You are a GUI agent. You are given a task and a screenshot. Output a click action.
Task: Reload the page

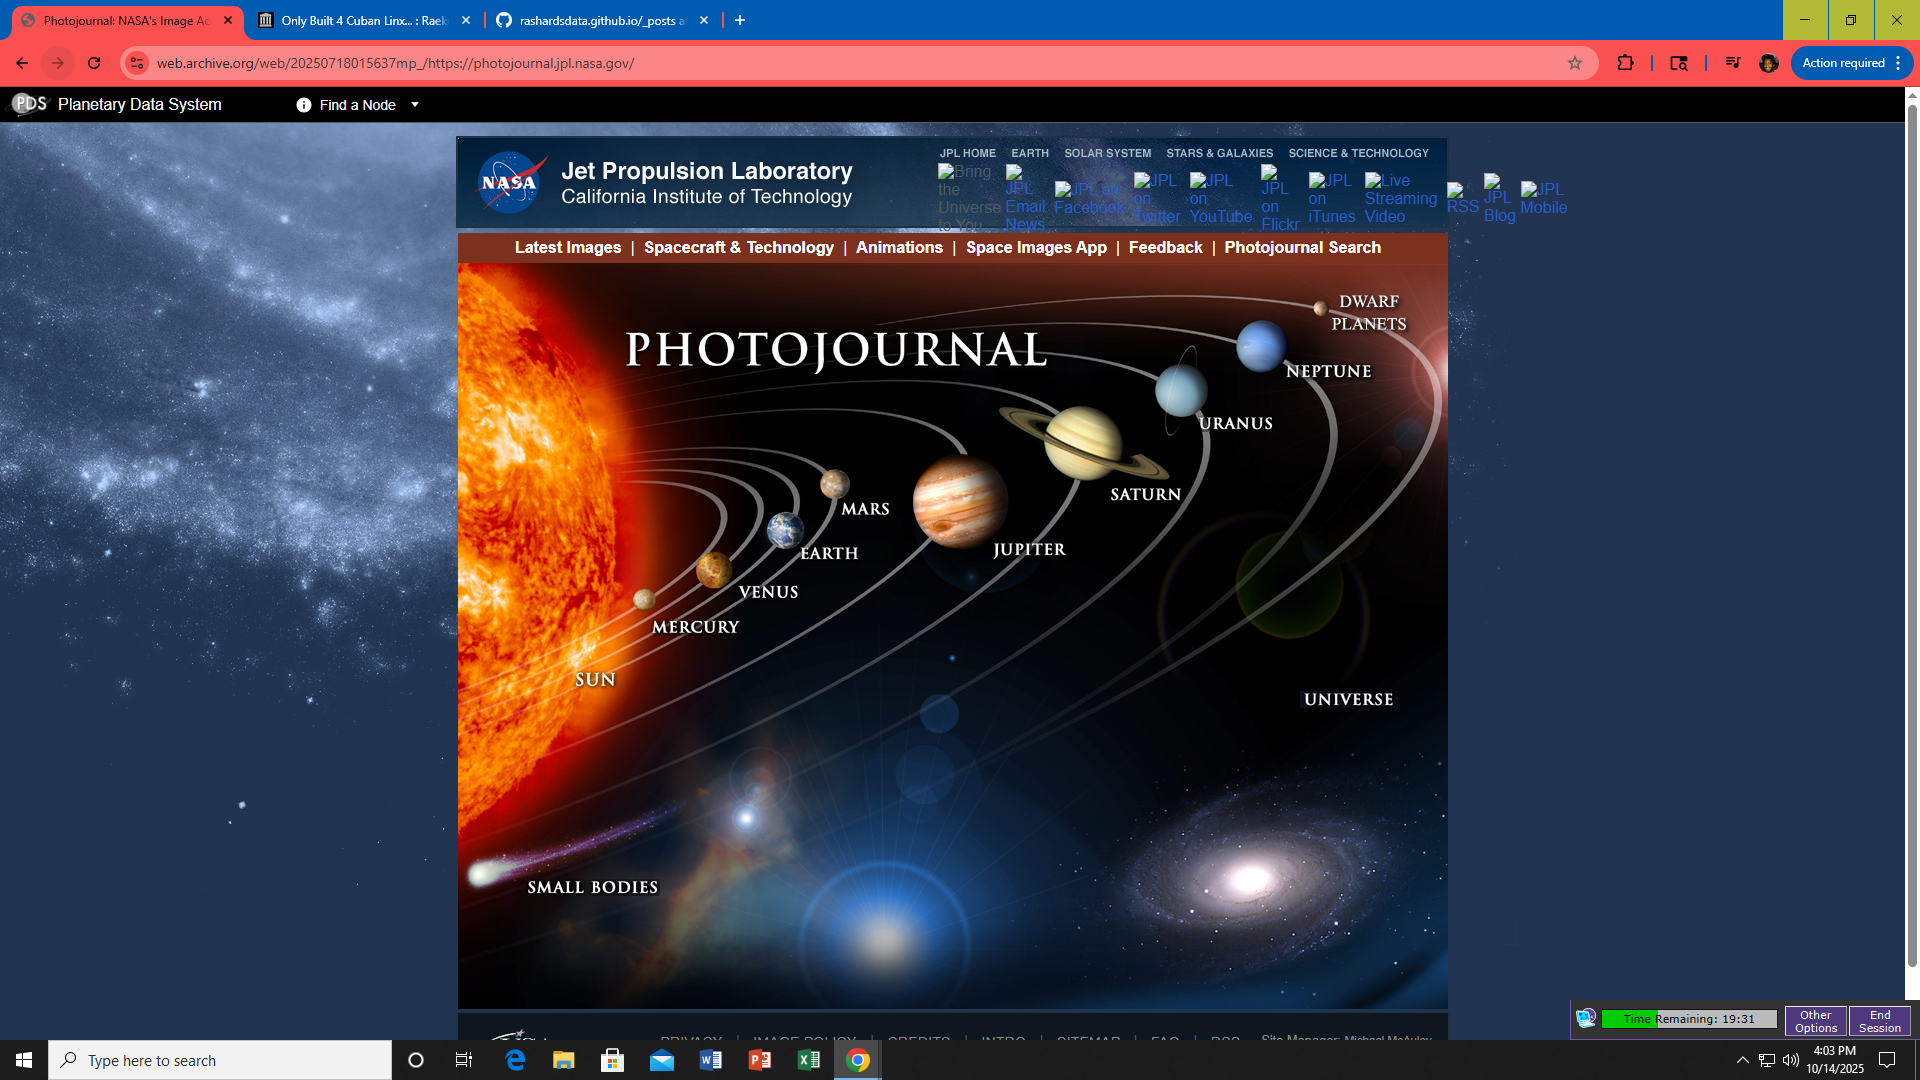94,63
